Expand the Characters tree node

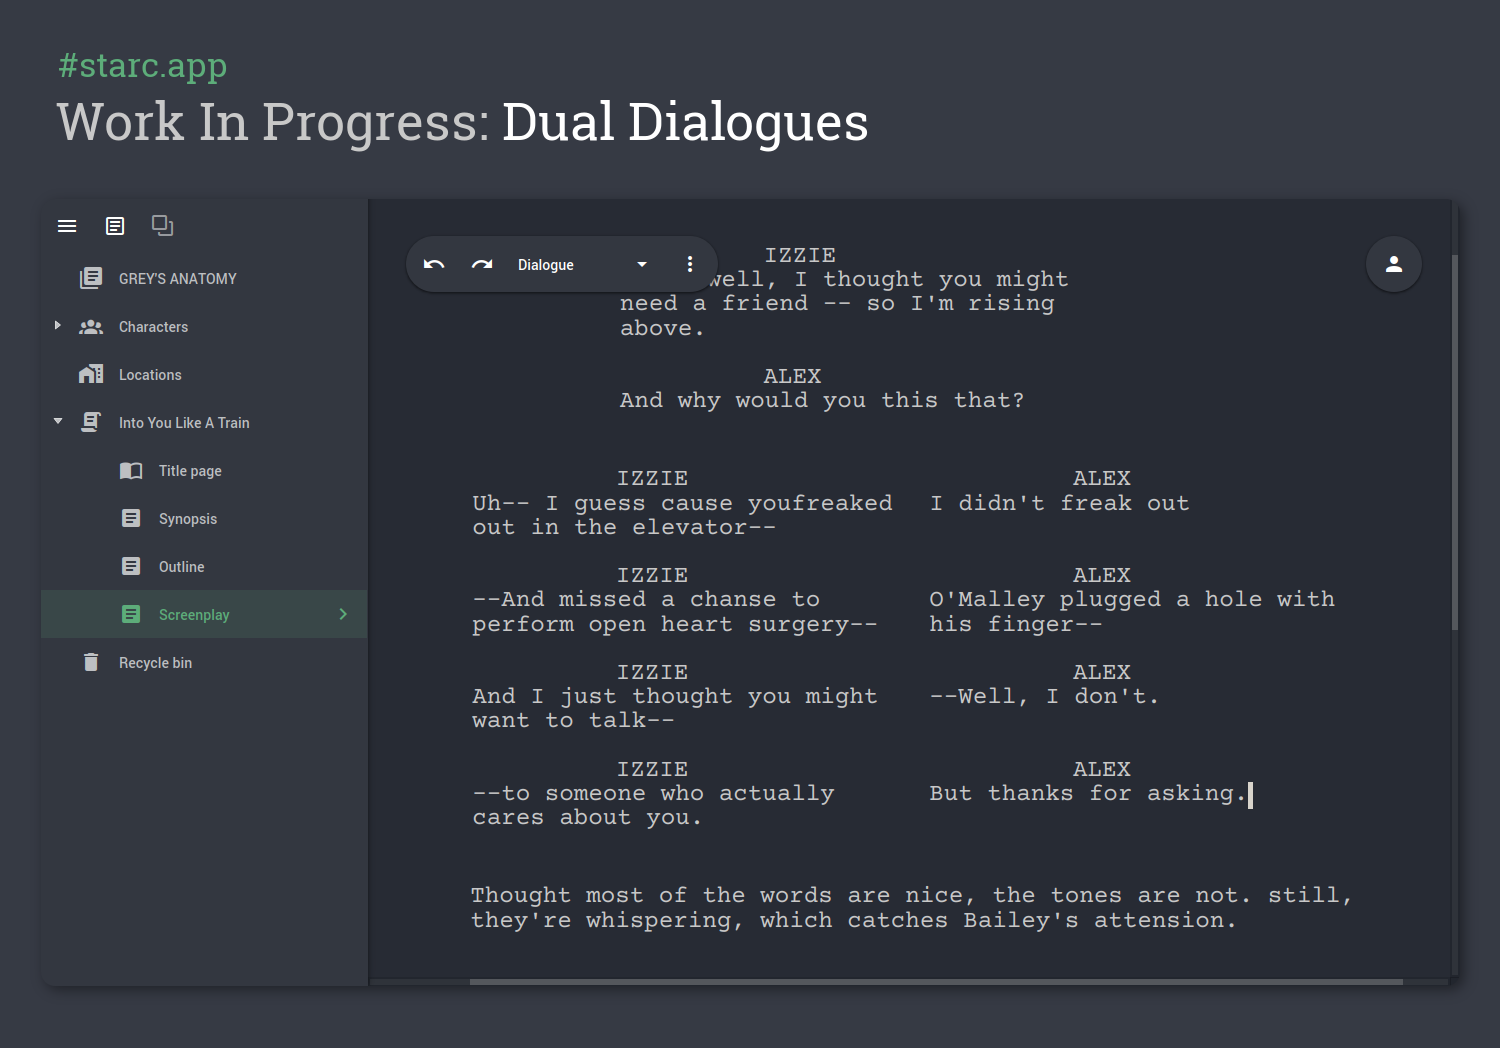click(57, 326)
